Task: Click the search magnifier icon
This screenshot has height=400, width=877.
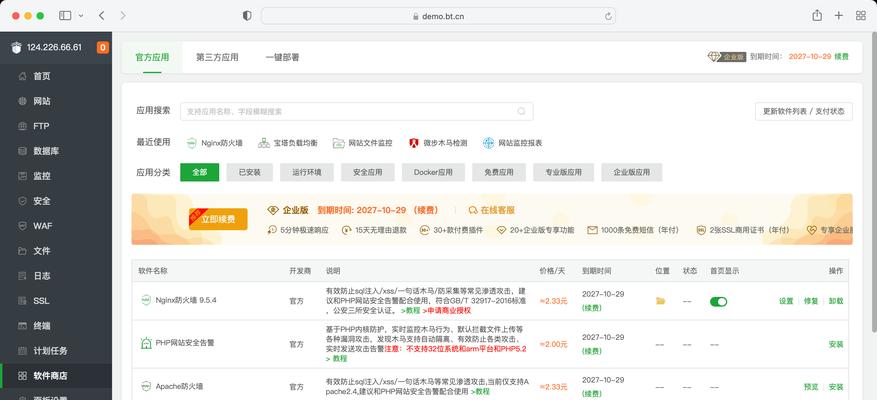Action: (x=521, y=111)
